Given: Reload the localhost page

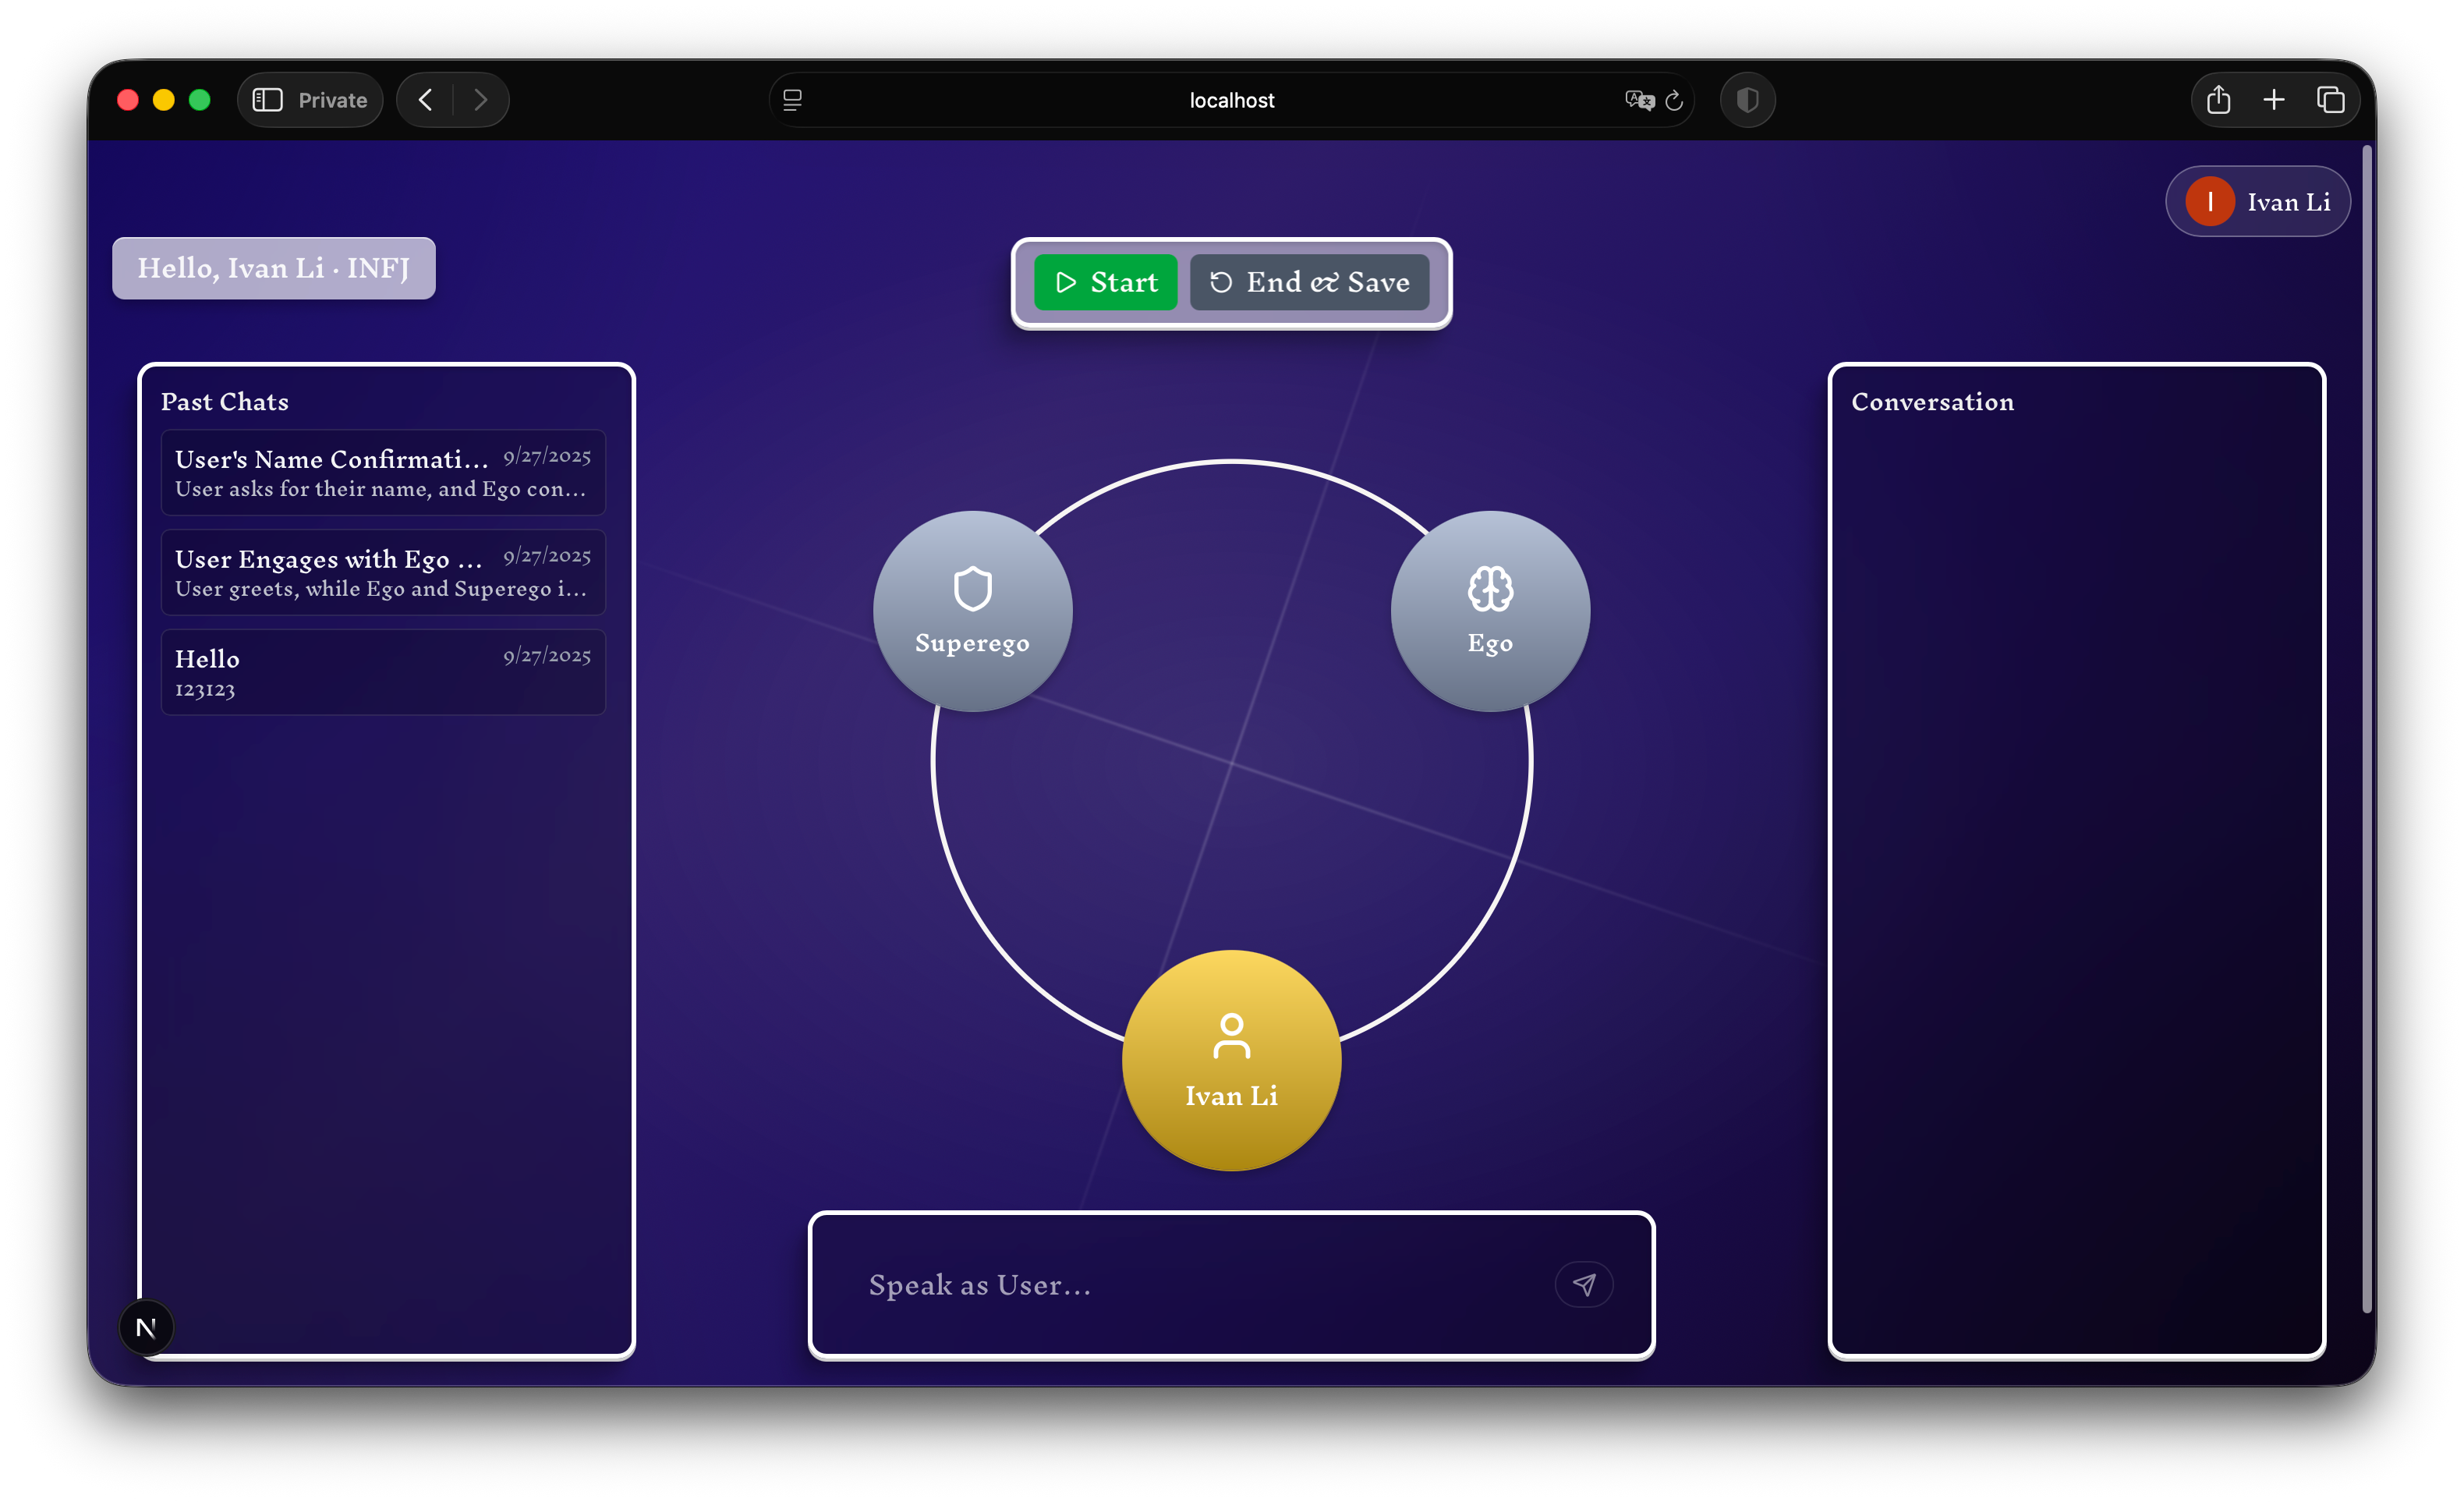Looking at the screenshot, I should coord(1674,100).
